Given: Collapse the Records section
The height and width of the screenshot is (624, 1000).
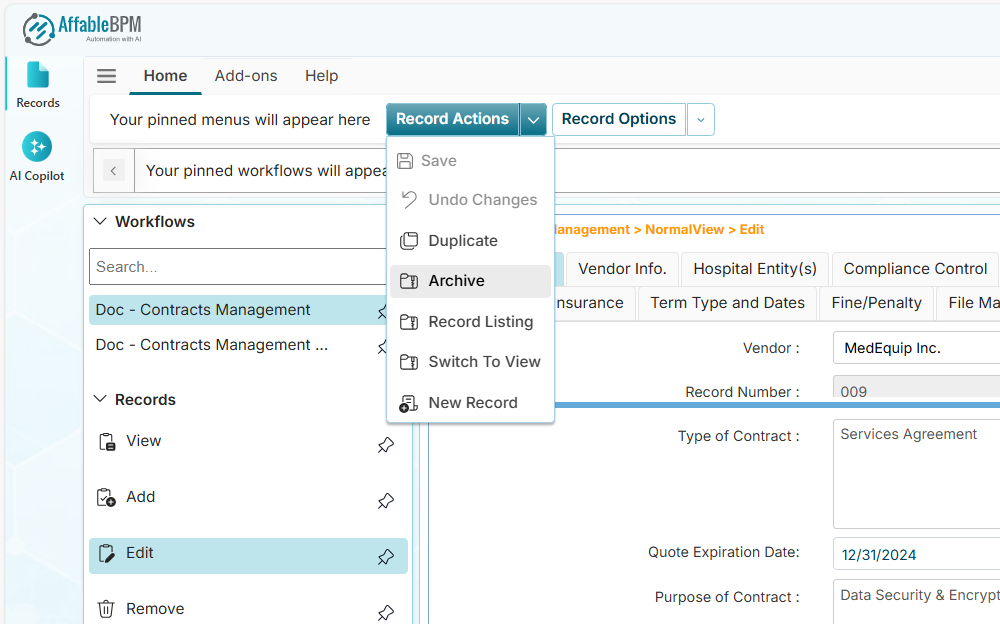Looking at the screenshot, I should tap(100, 400).
